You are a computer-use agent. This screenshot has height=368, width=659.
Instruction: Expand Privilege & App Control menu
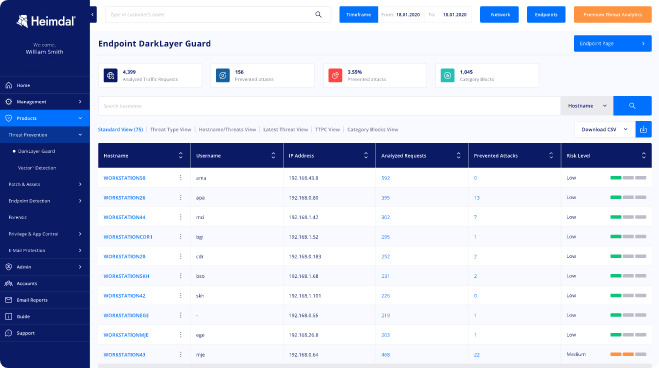(x=45, y=234)
